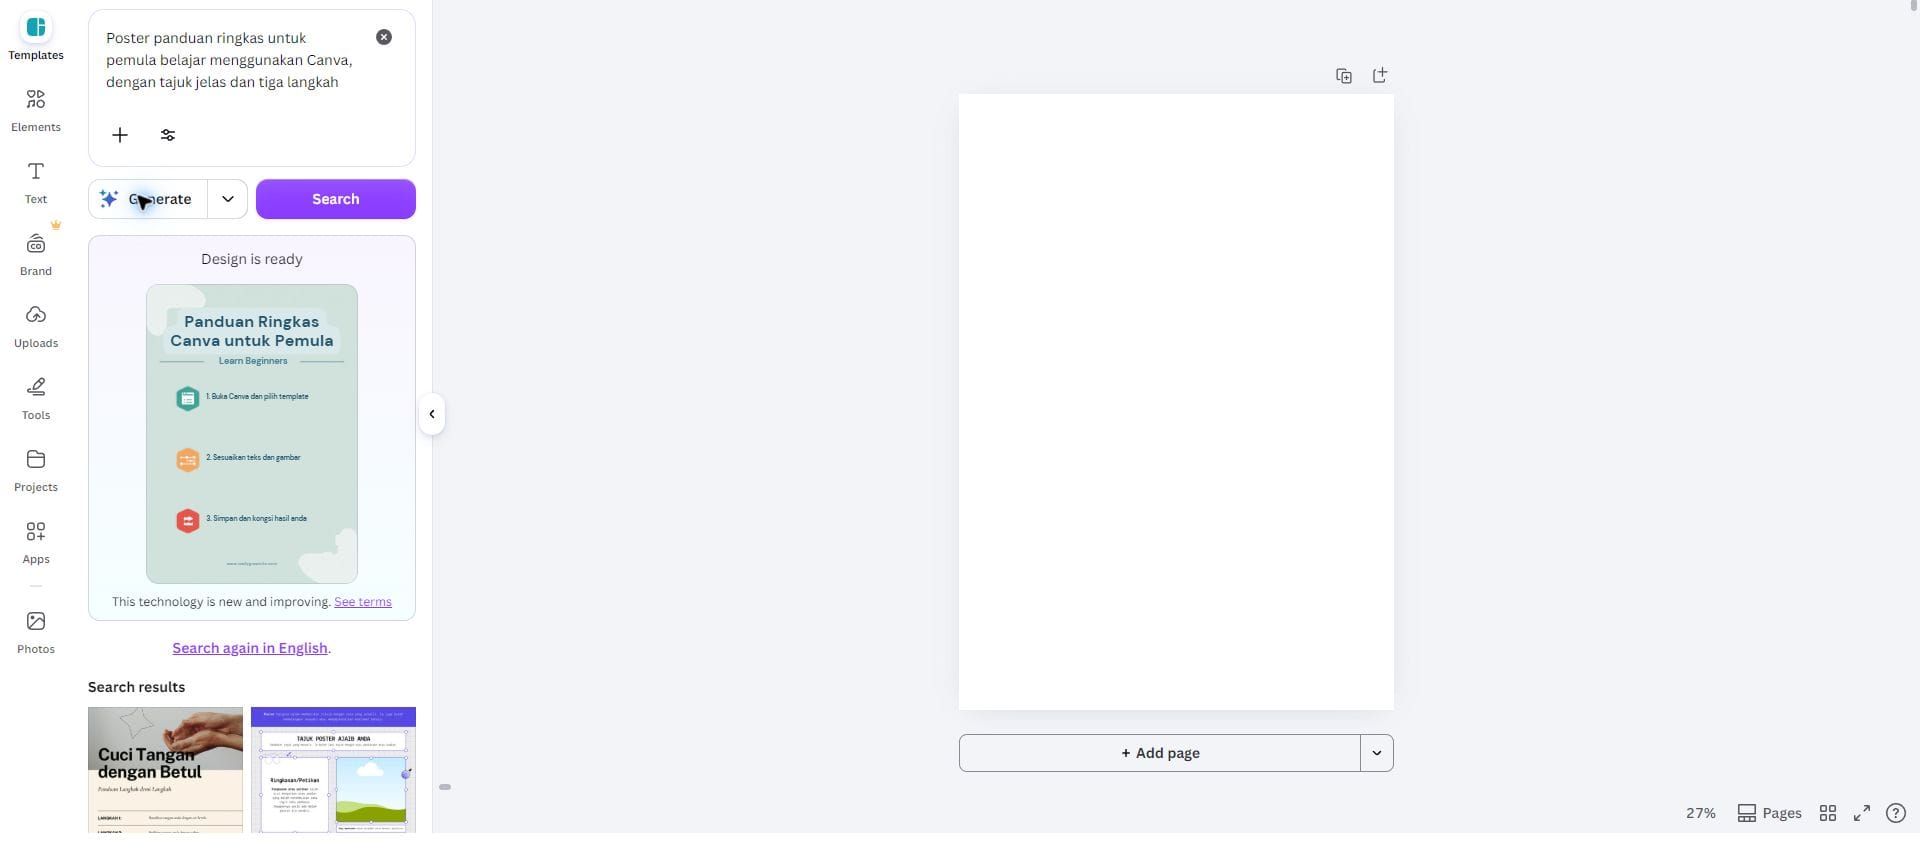
Task: Open the help question mark icon
Action: point(1896,813)
